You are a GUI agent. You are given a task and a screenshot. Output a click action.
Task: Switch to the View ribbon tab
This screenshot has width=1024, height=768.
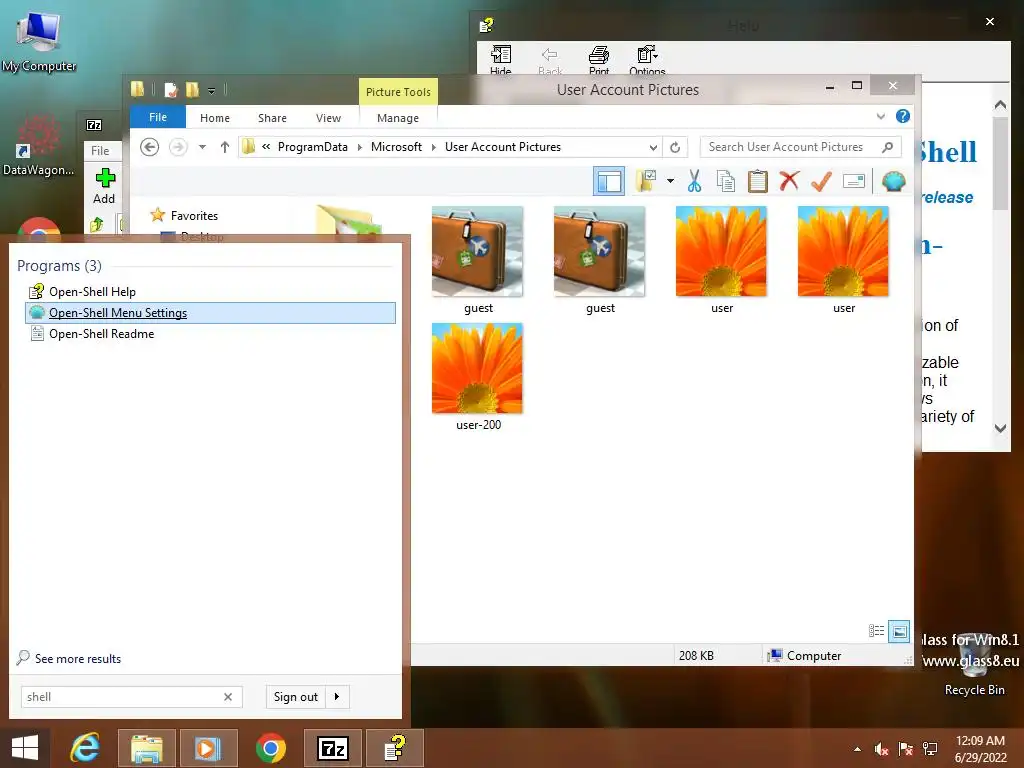coord(328,118)
